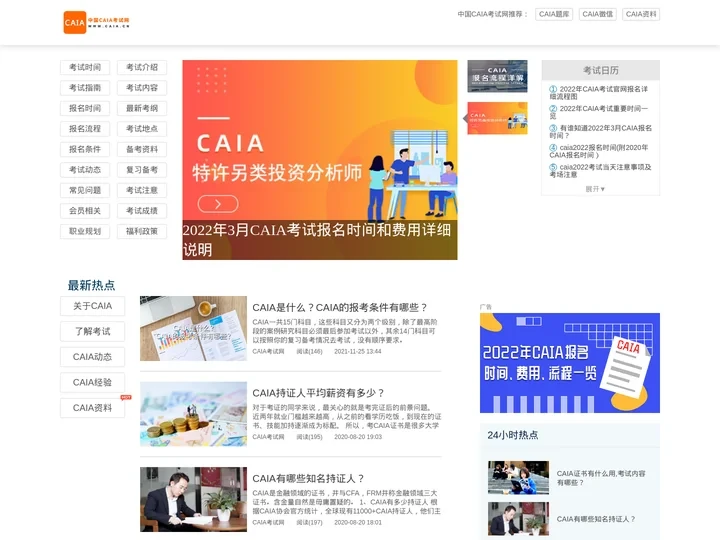Click 报名条件 category

pos(85,149)
